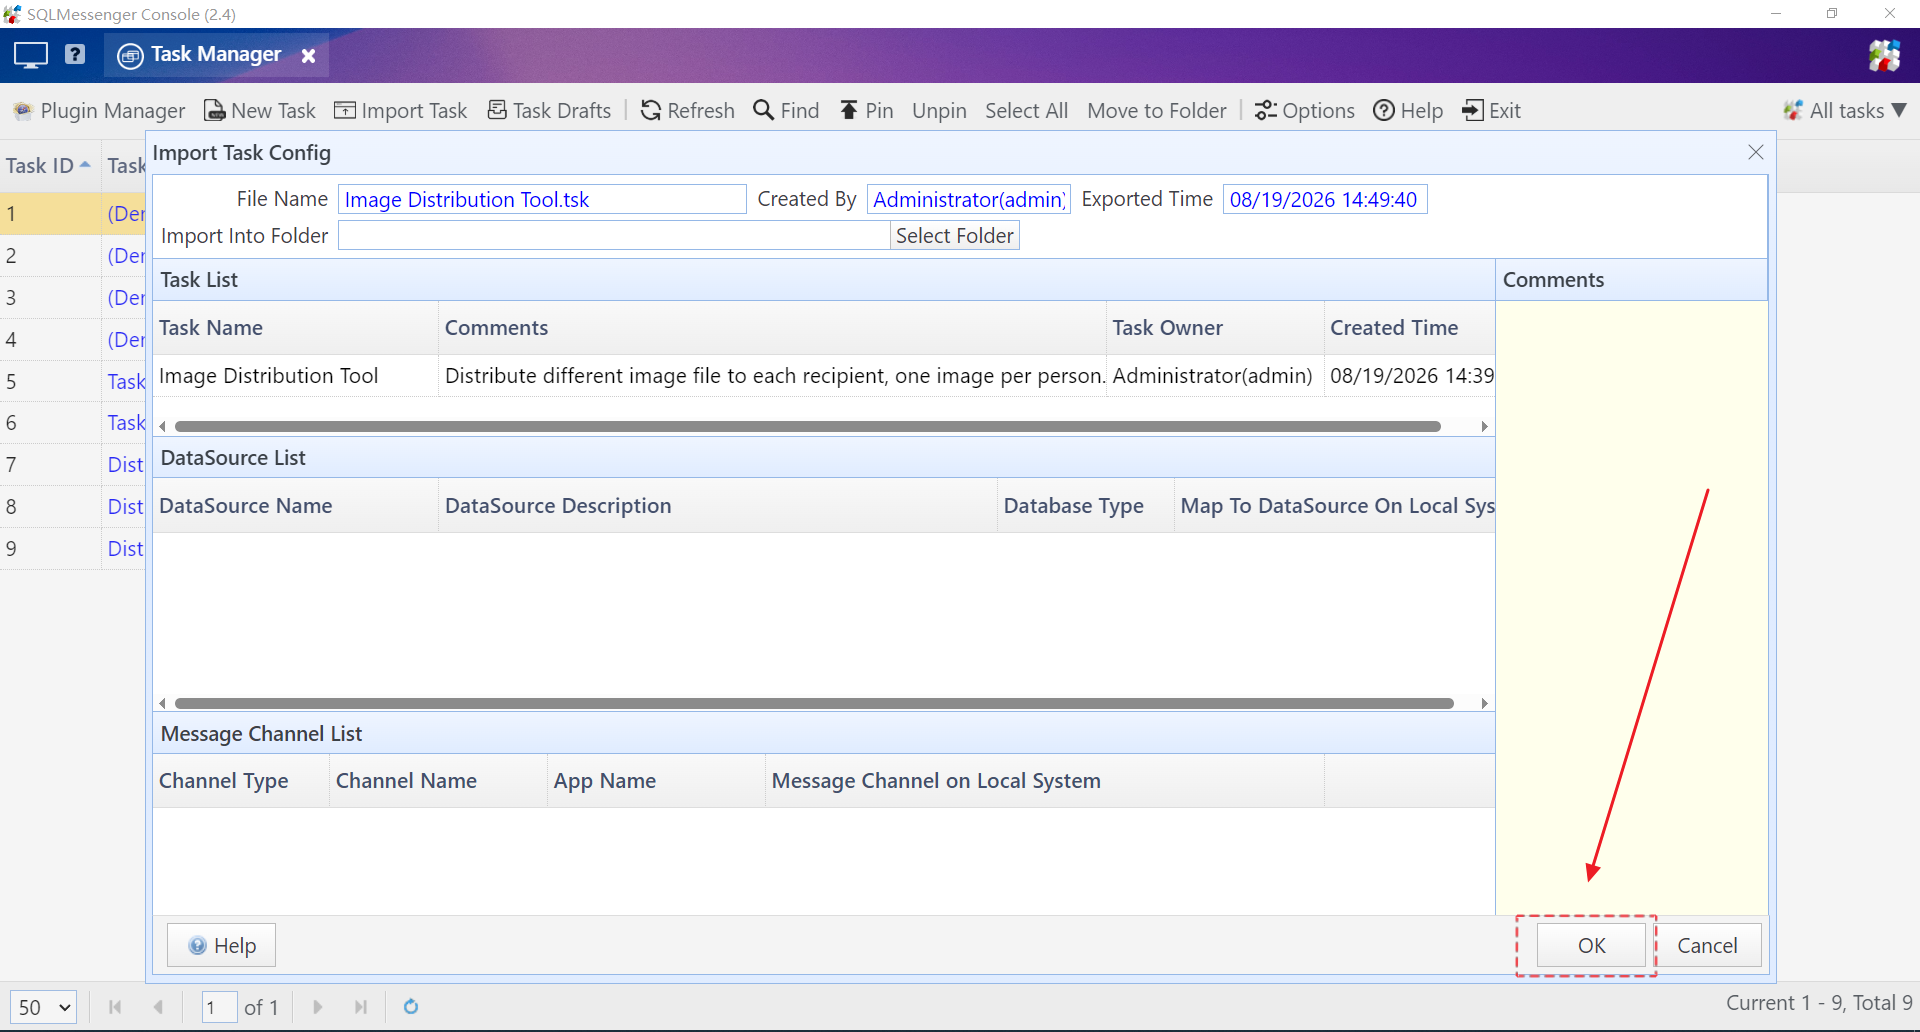The height and width of the screenshot is (1032, 1920).
Task: Click the page number input
Action: (x=219, y=1007)
